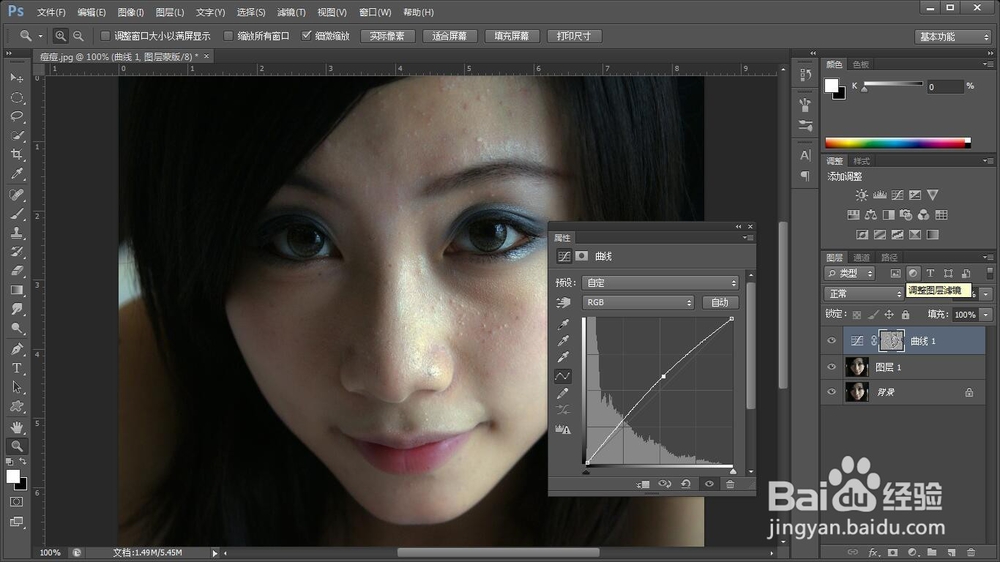Select the Horizontal Type tool
Screen dimensions: 1000x562
17,368
